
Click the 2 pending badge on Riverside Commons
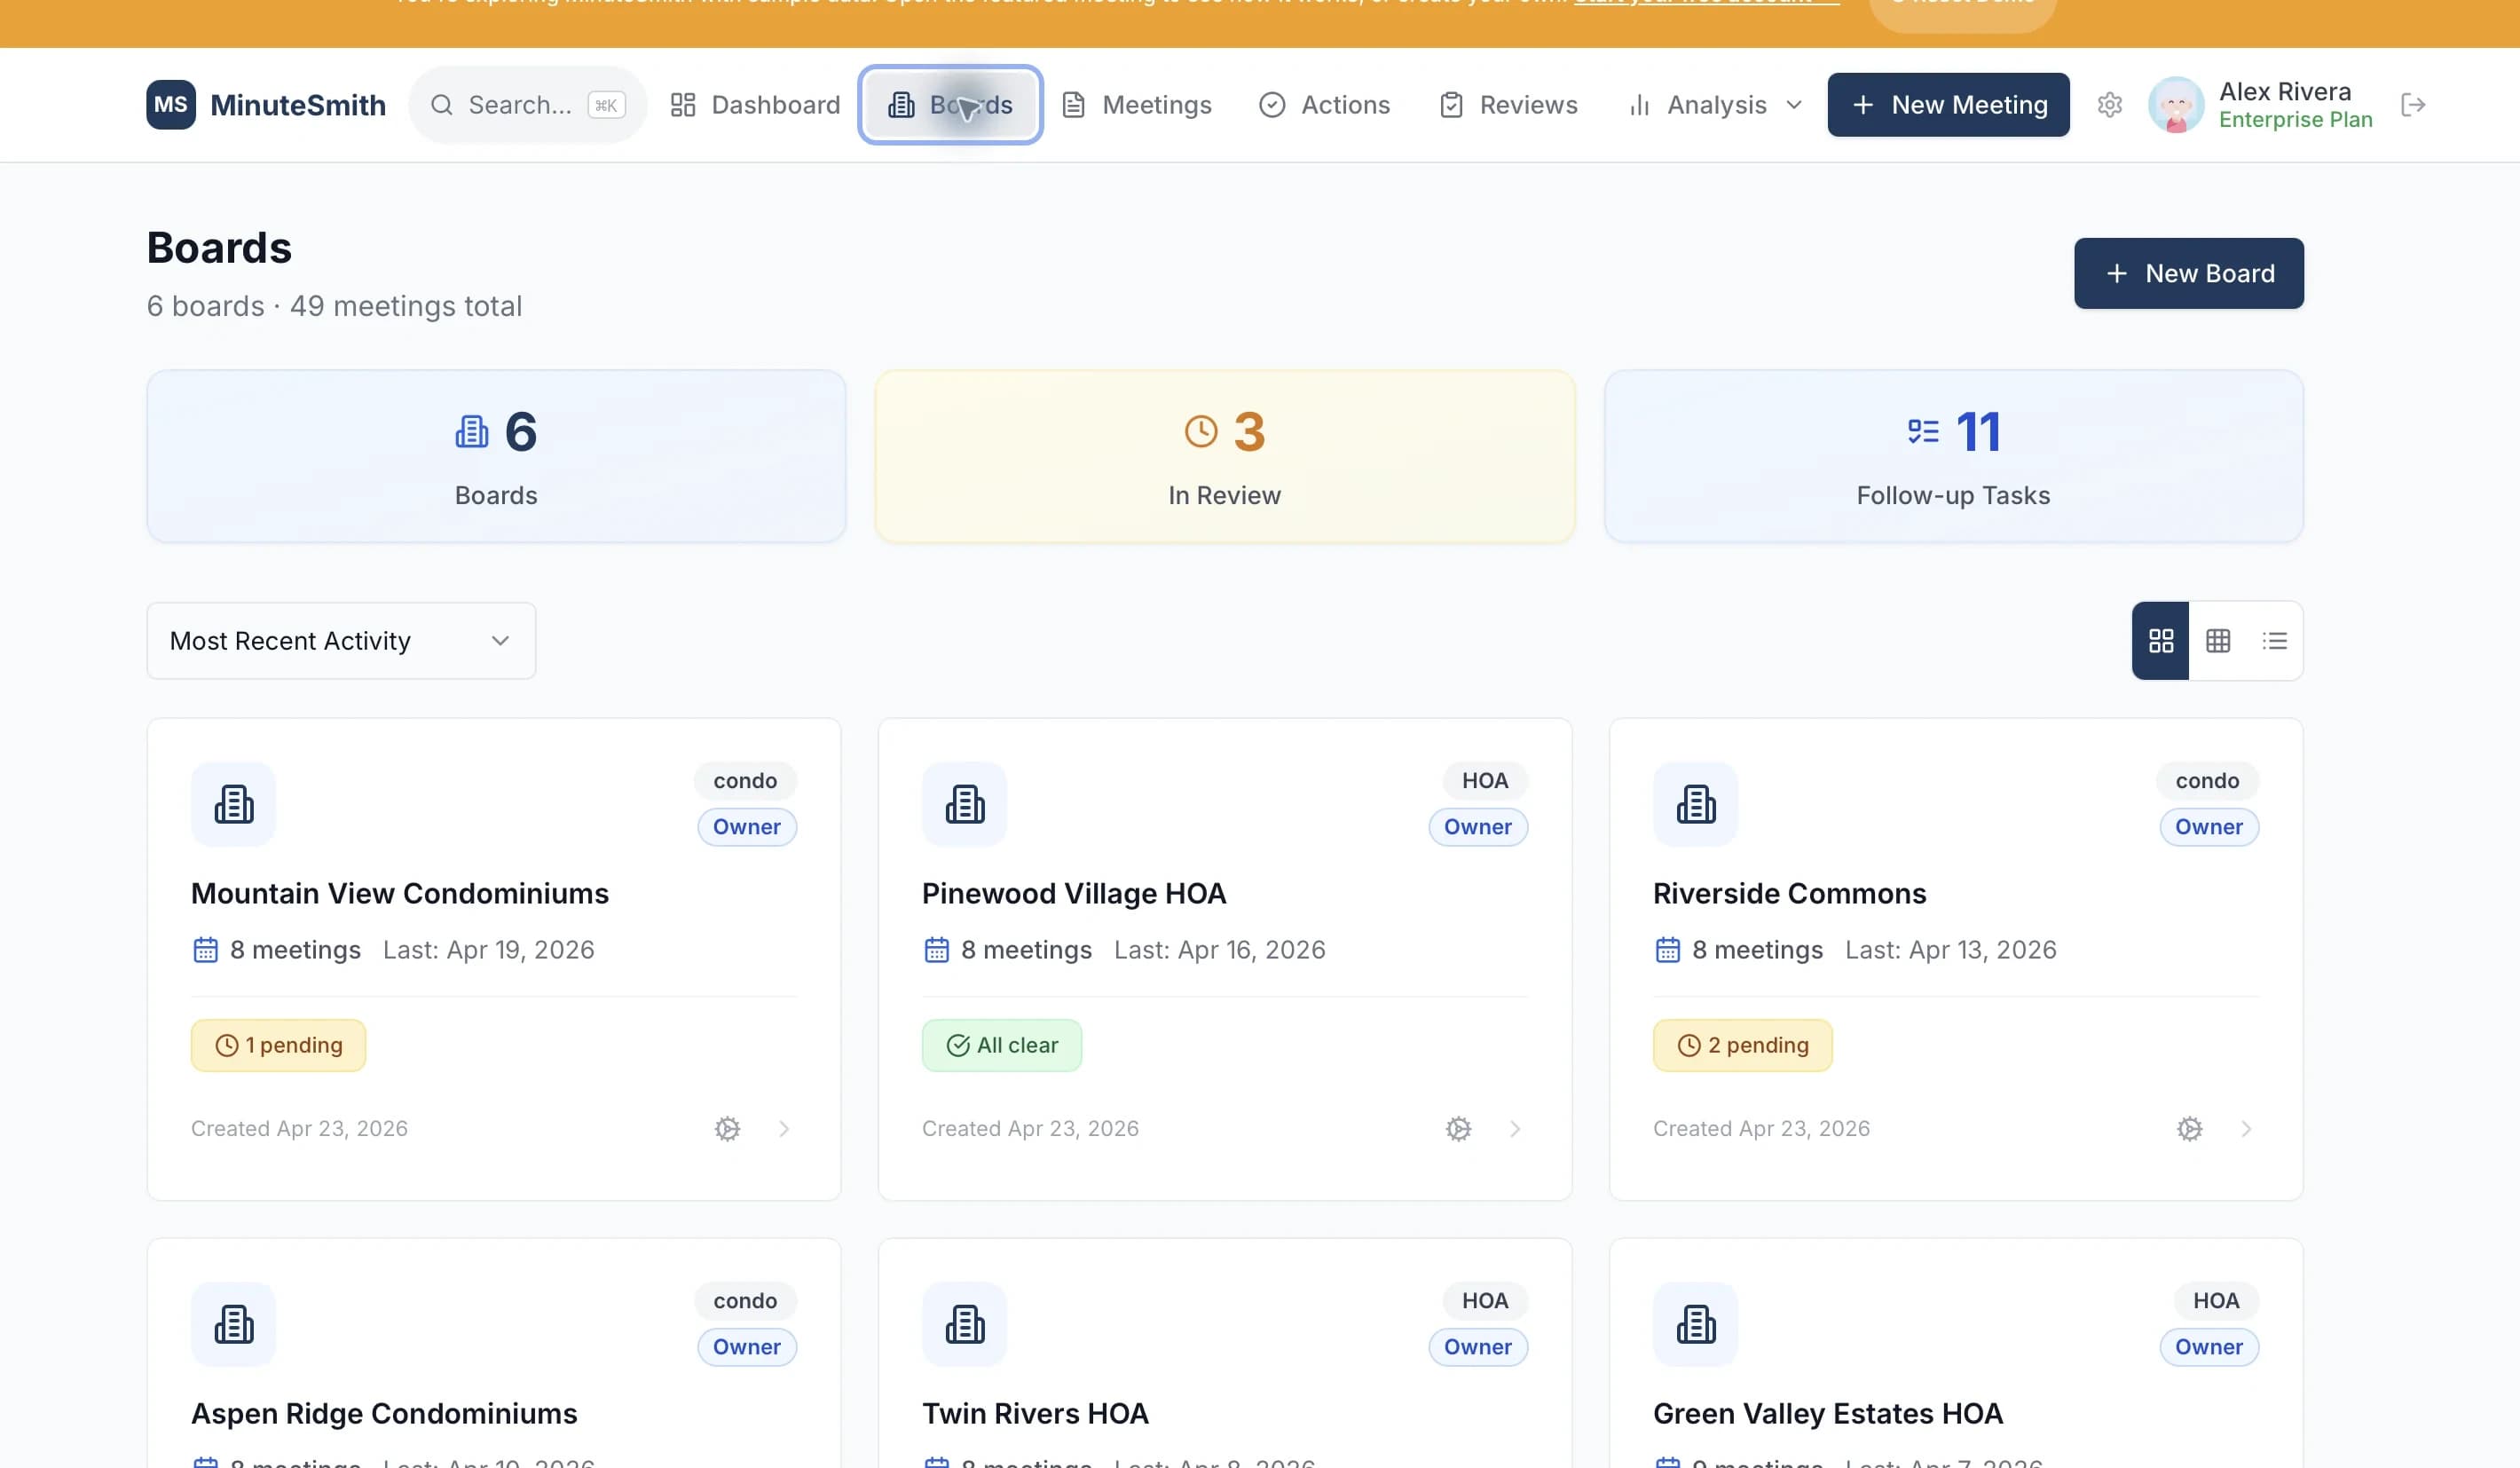point(1742,1045)
